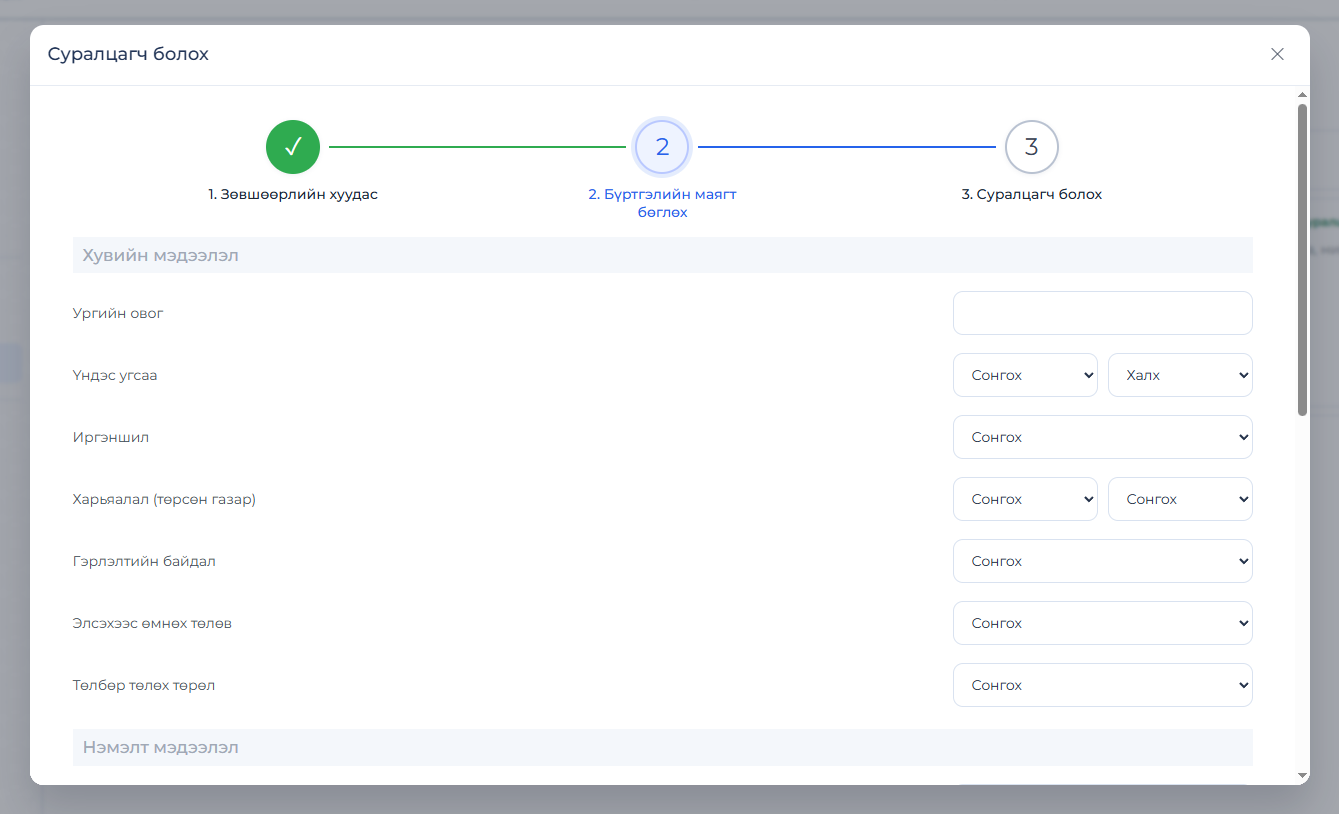Click the Суралцагч болох dialog title
Viewport: 1339px width, 814px height.
click(x=128, y=54)
